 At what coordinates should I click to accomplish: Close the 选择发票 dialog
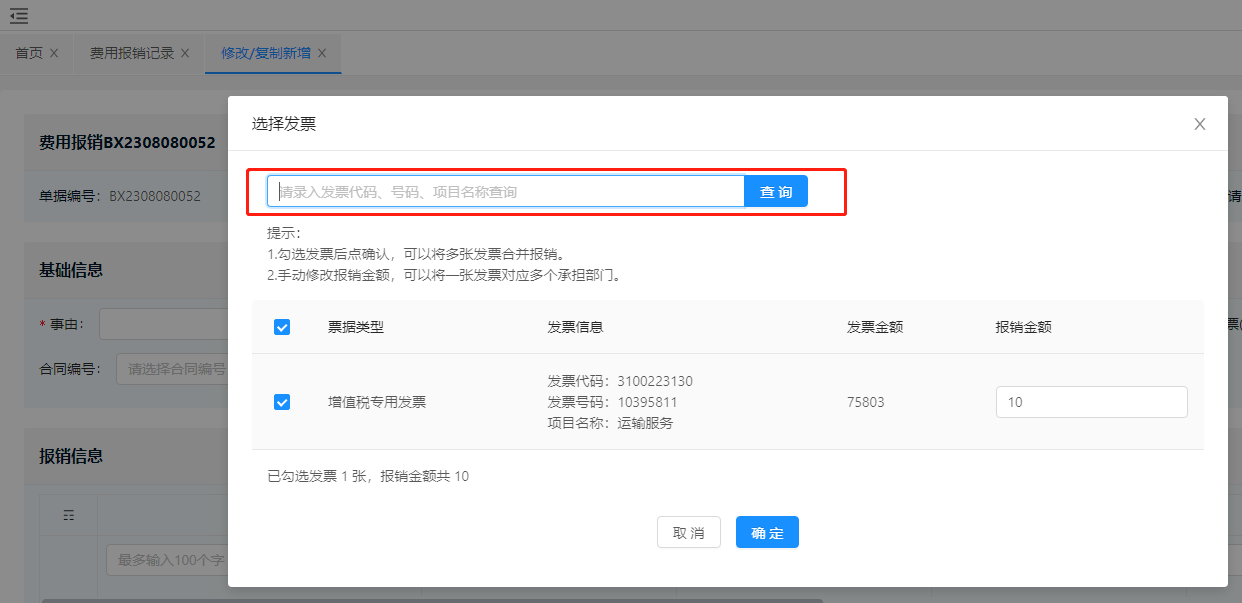(x=1200, y=124)
